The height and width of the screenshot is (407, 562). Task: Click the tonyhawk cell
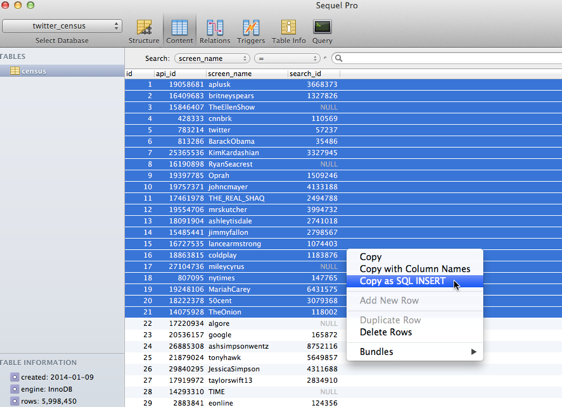(225, 358)
